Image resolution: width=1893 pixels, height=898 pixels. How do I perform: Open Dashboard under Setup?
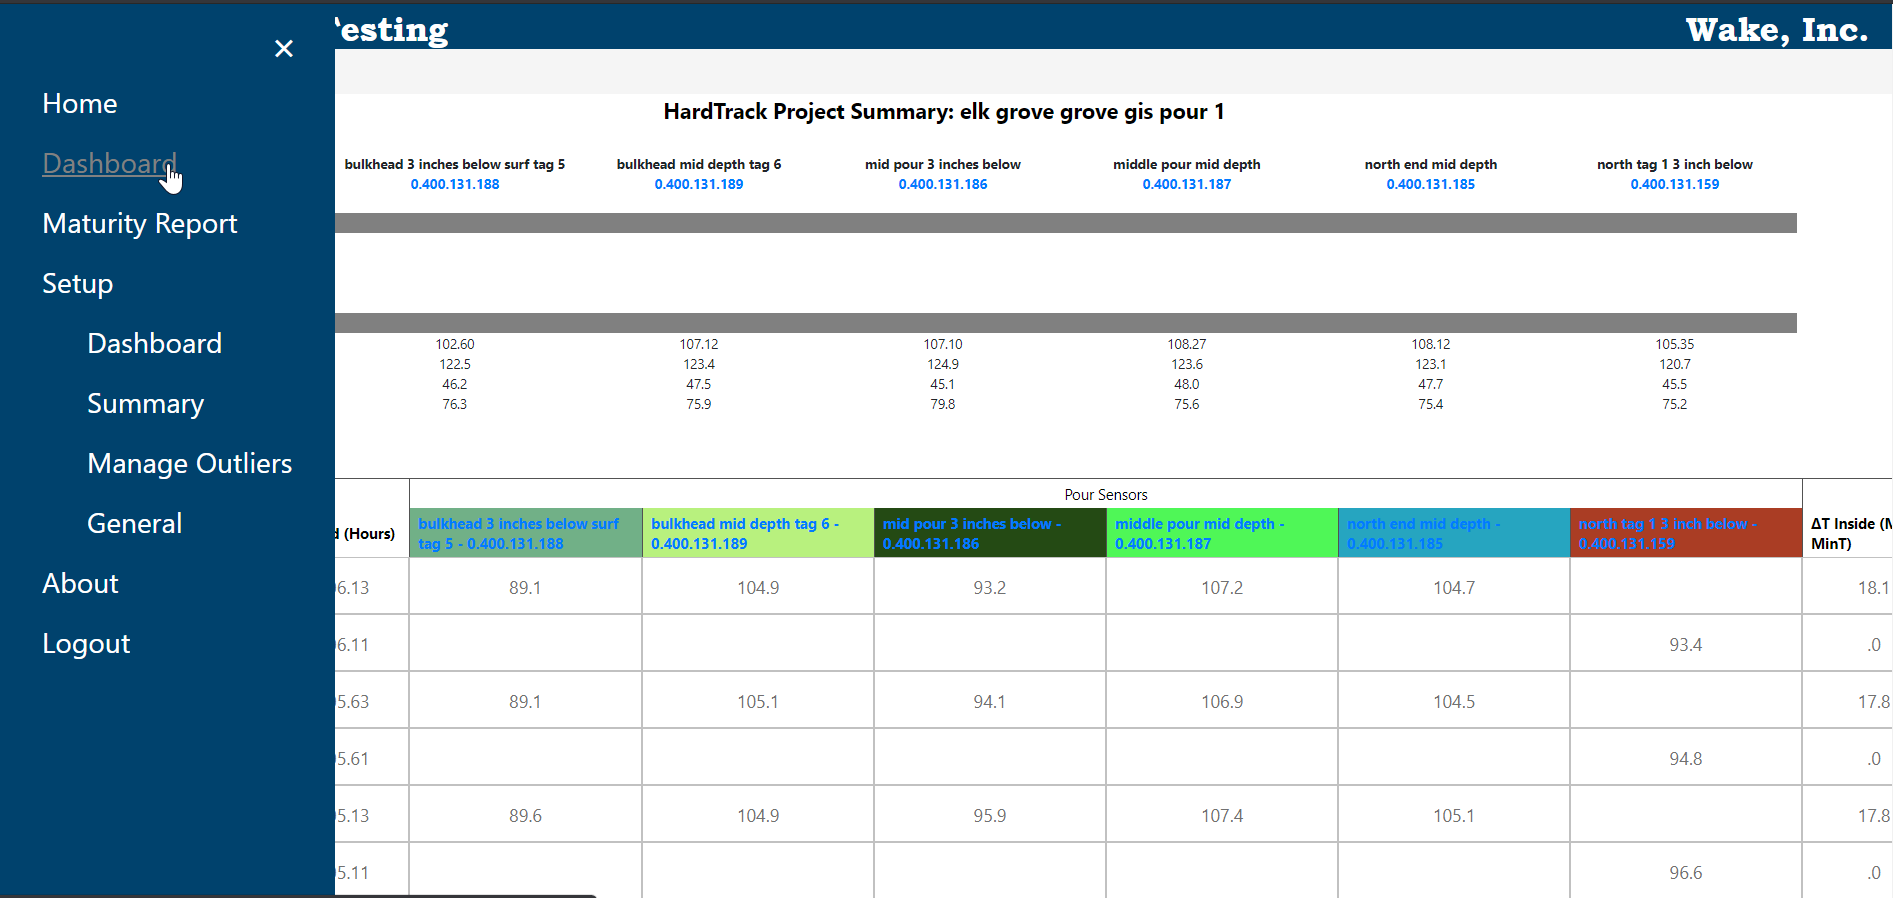155,344
